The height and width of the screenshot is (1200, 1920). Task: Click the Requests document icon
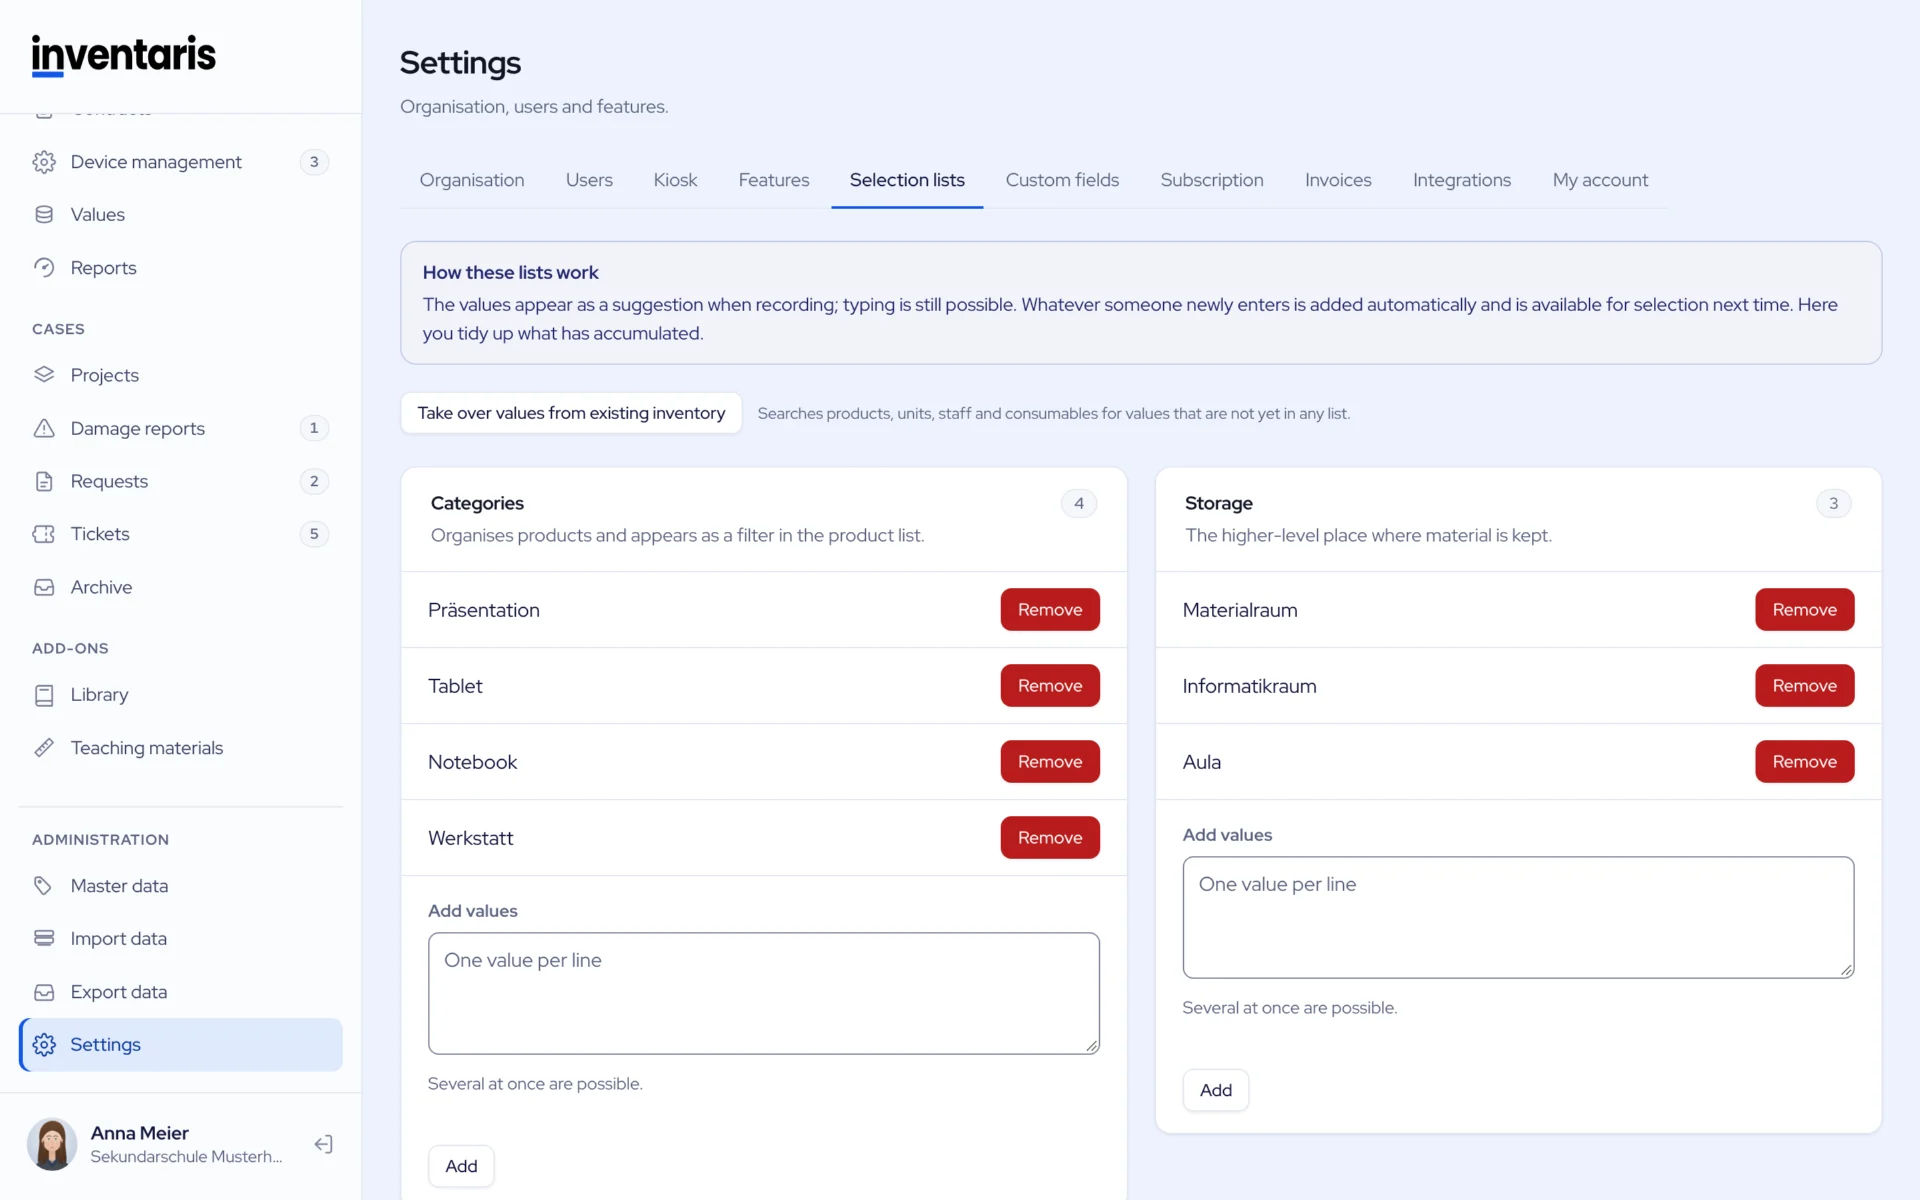pos(44,481)
